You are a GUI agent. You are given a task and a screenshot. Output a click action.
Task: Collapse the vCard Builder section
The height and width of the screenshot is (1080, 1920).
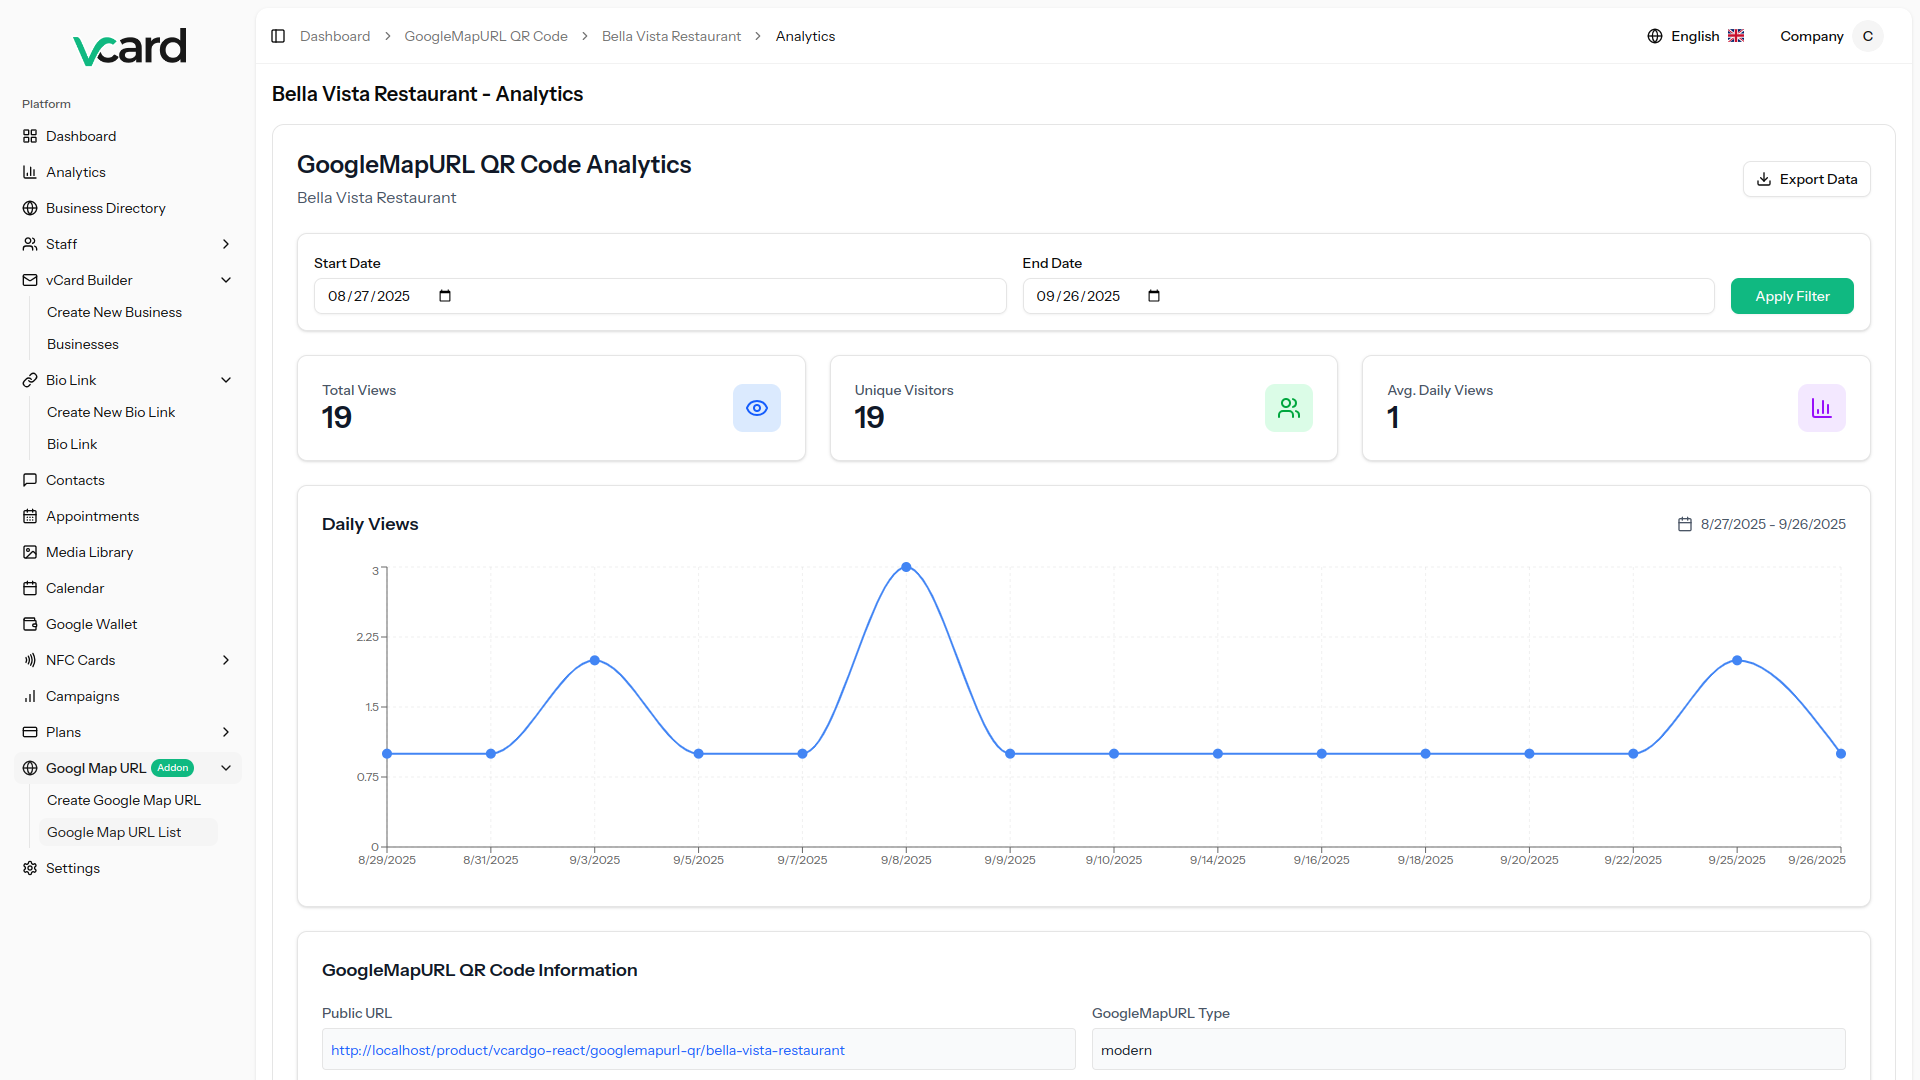[226, 280]
